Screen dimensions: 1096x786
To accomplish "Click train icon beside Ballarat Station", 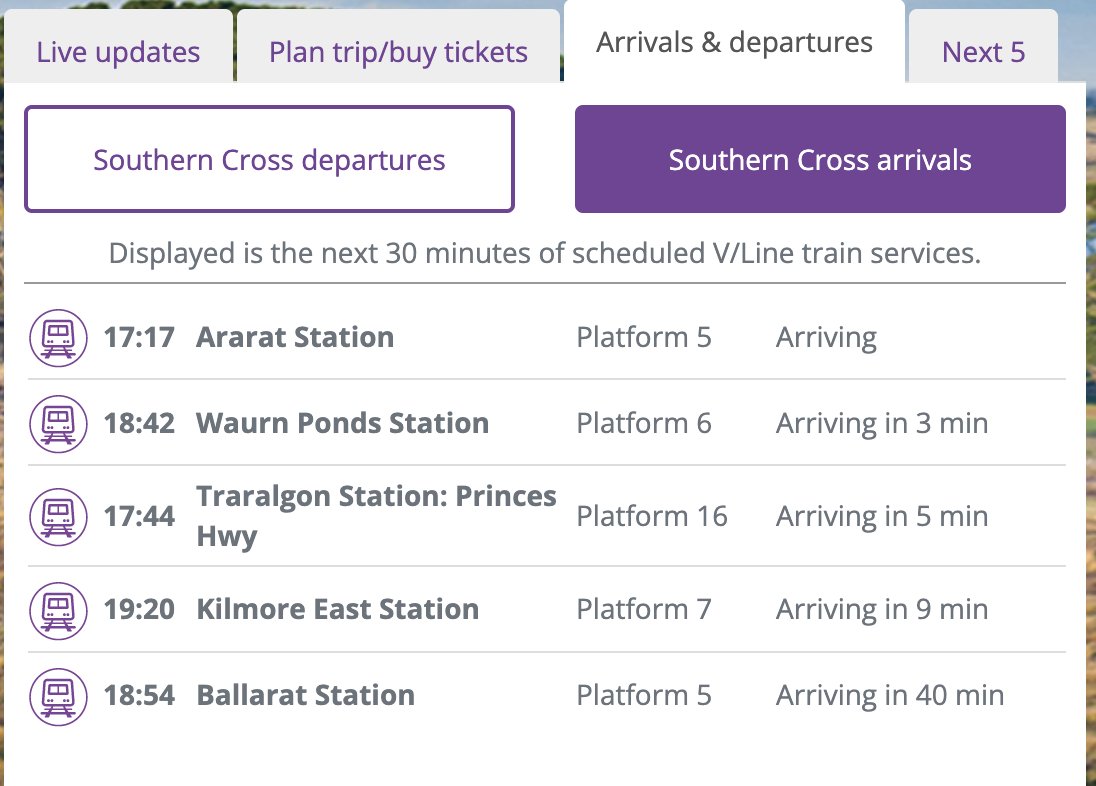I will pos(58,696).
